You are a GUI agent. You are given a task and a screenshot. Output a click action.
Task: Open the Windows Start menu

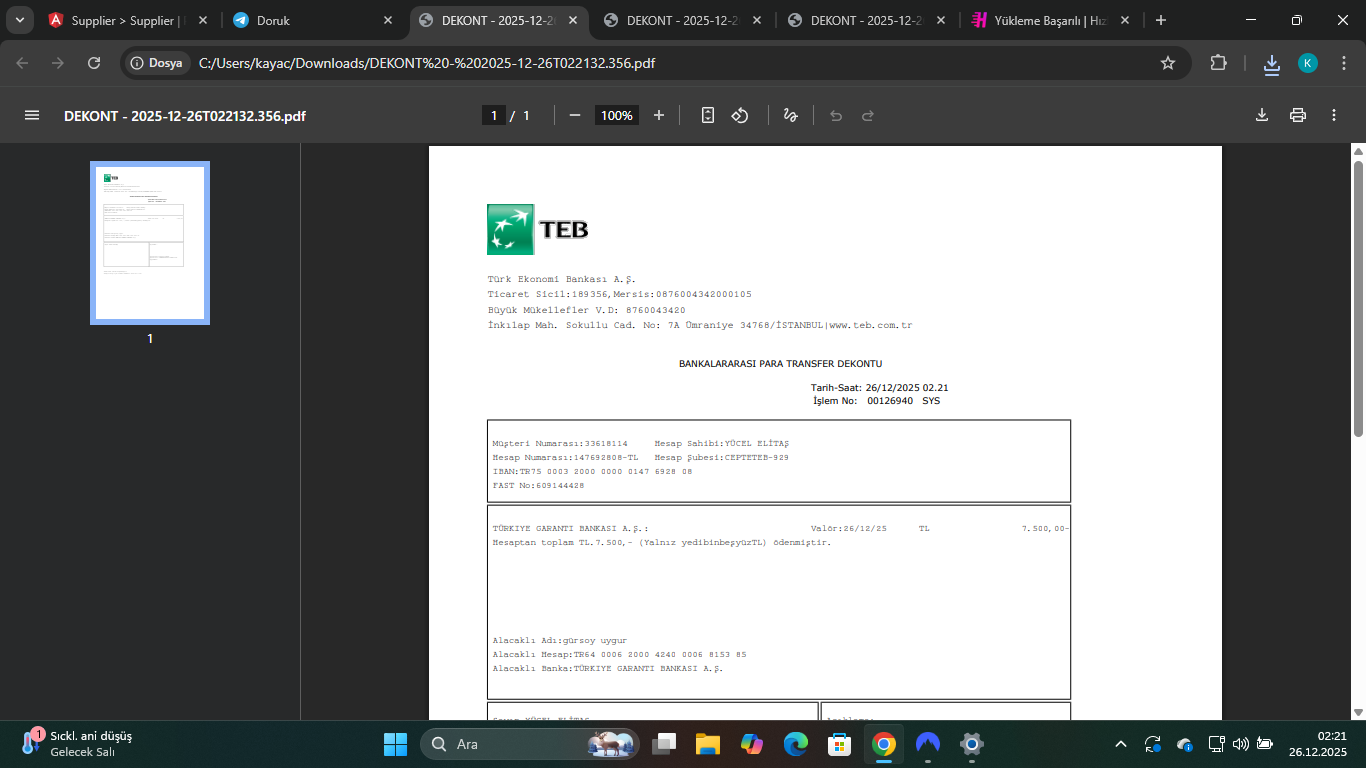[396, 744]
